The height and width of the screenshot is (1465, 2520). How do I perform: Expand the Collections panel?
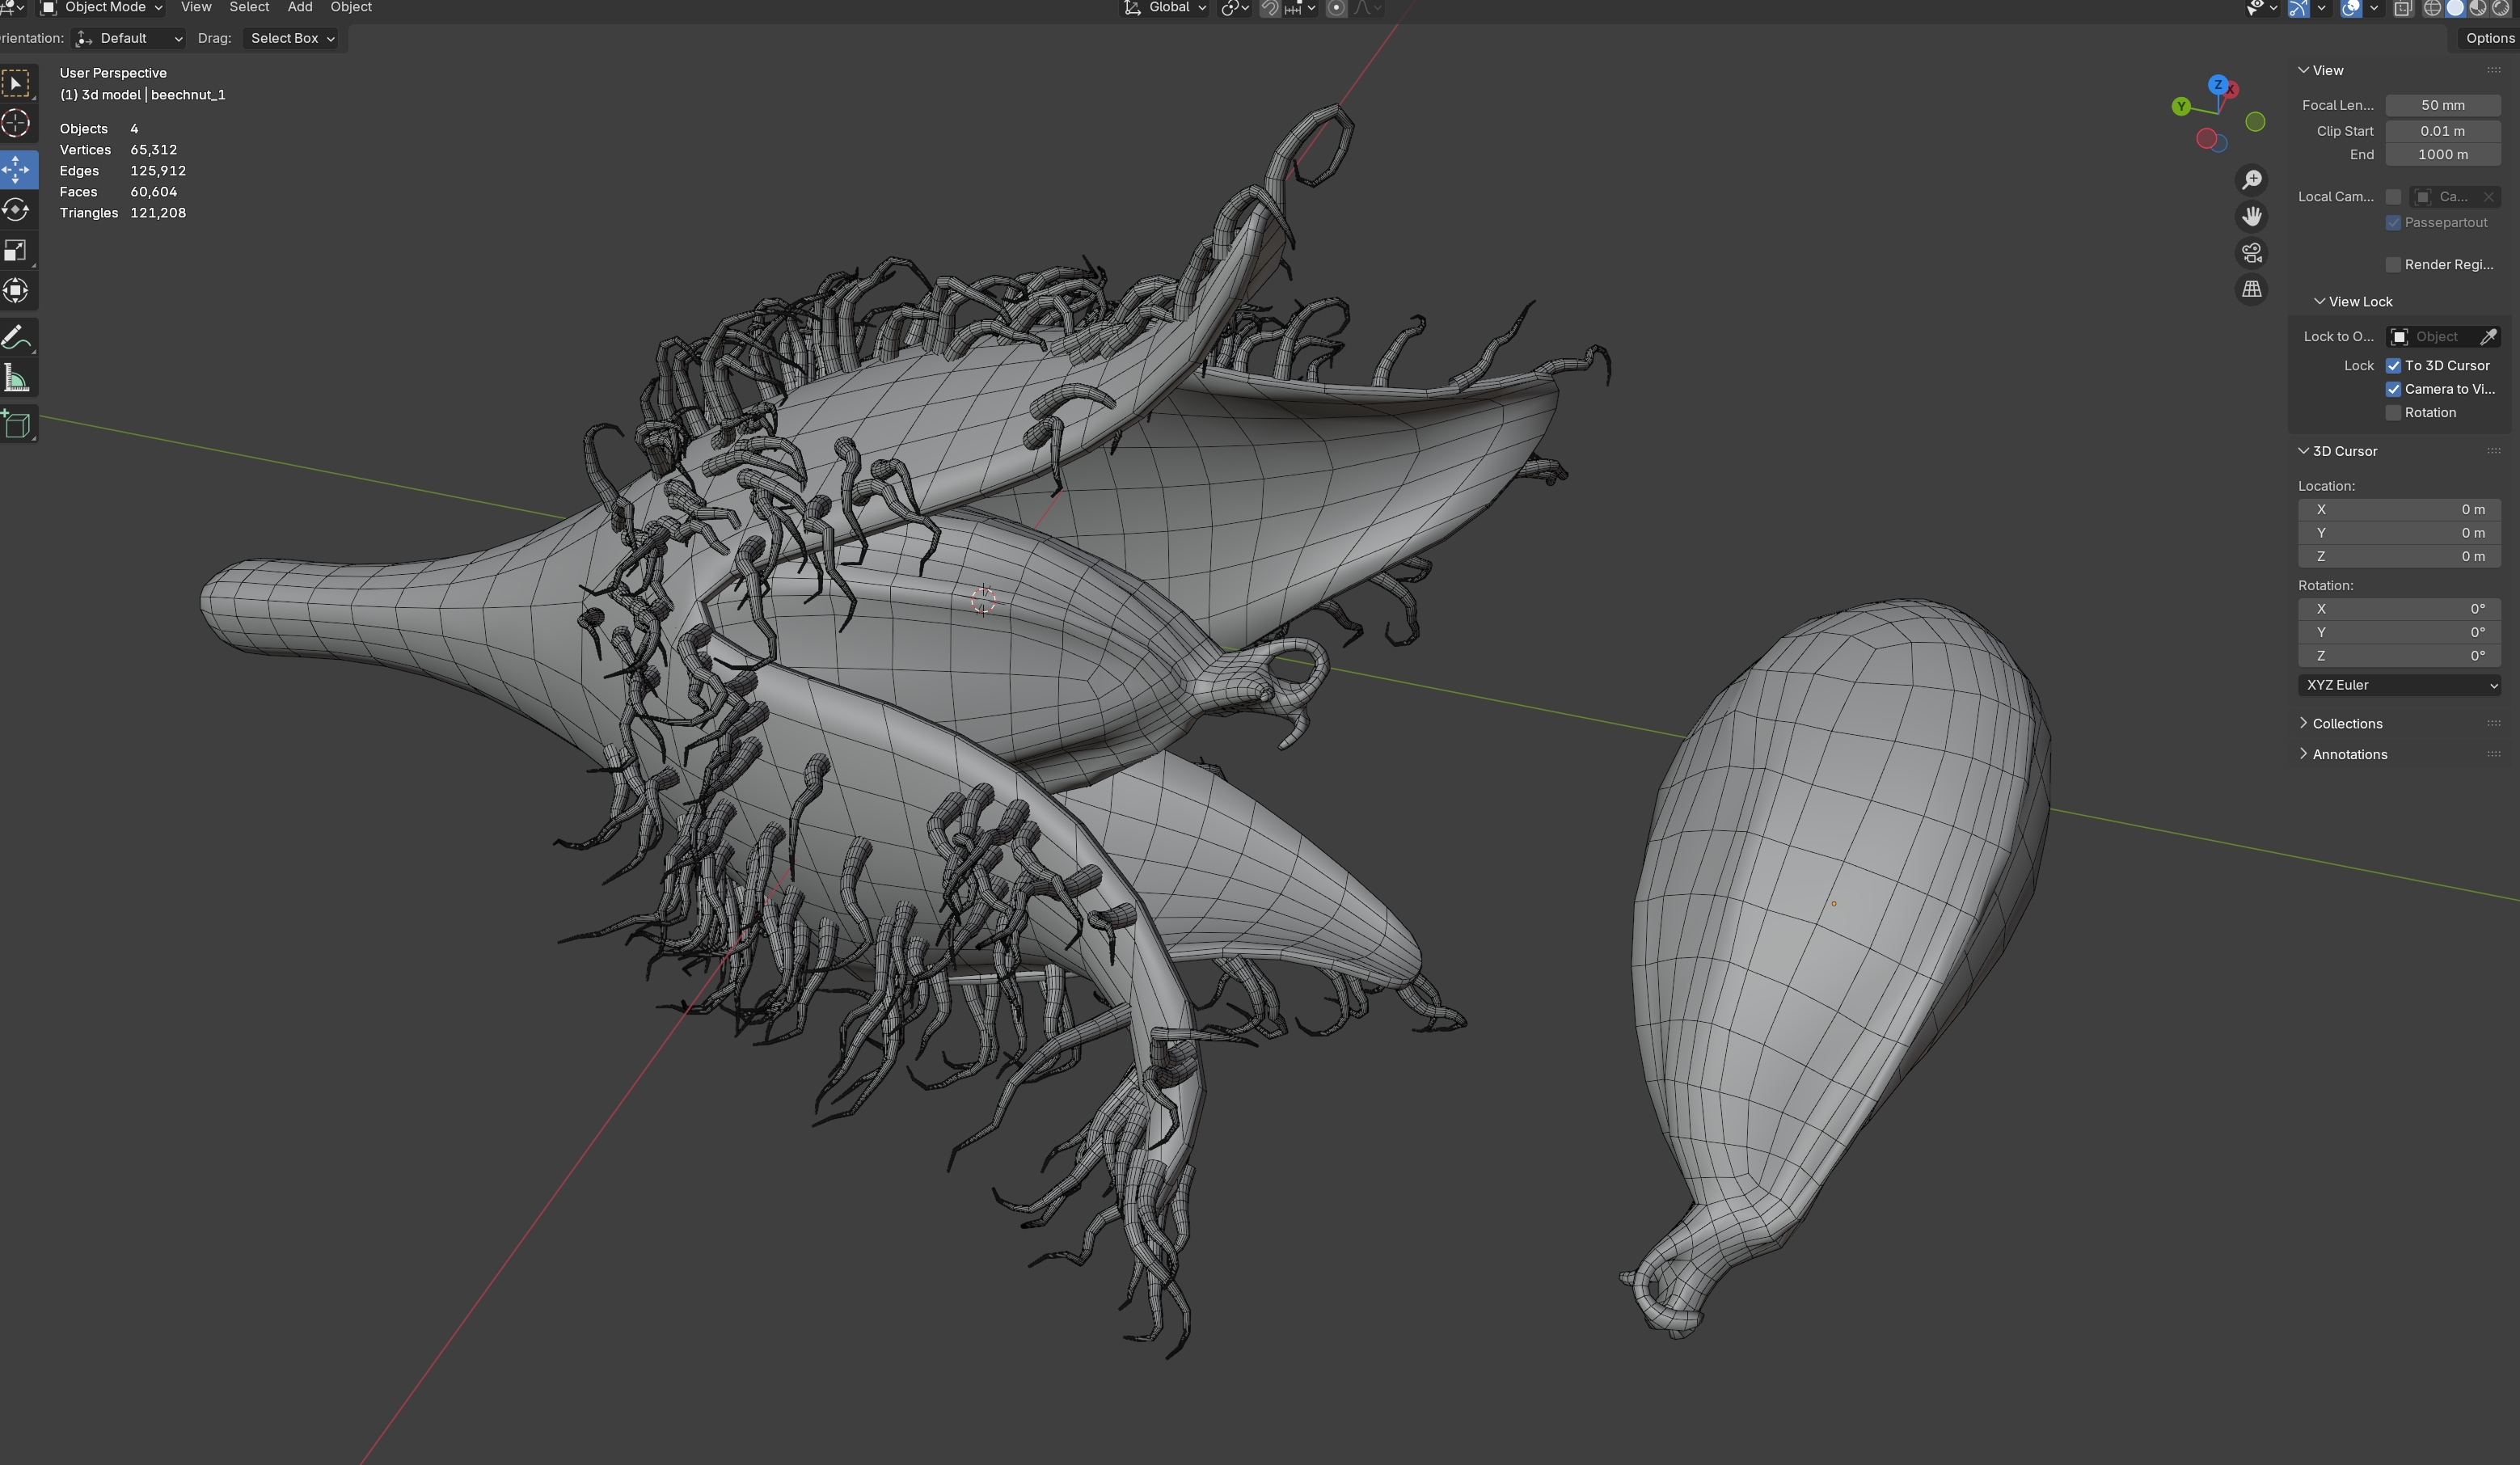[2346, 724]
